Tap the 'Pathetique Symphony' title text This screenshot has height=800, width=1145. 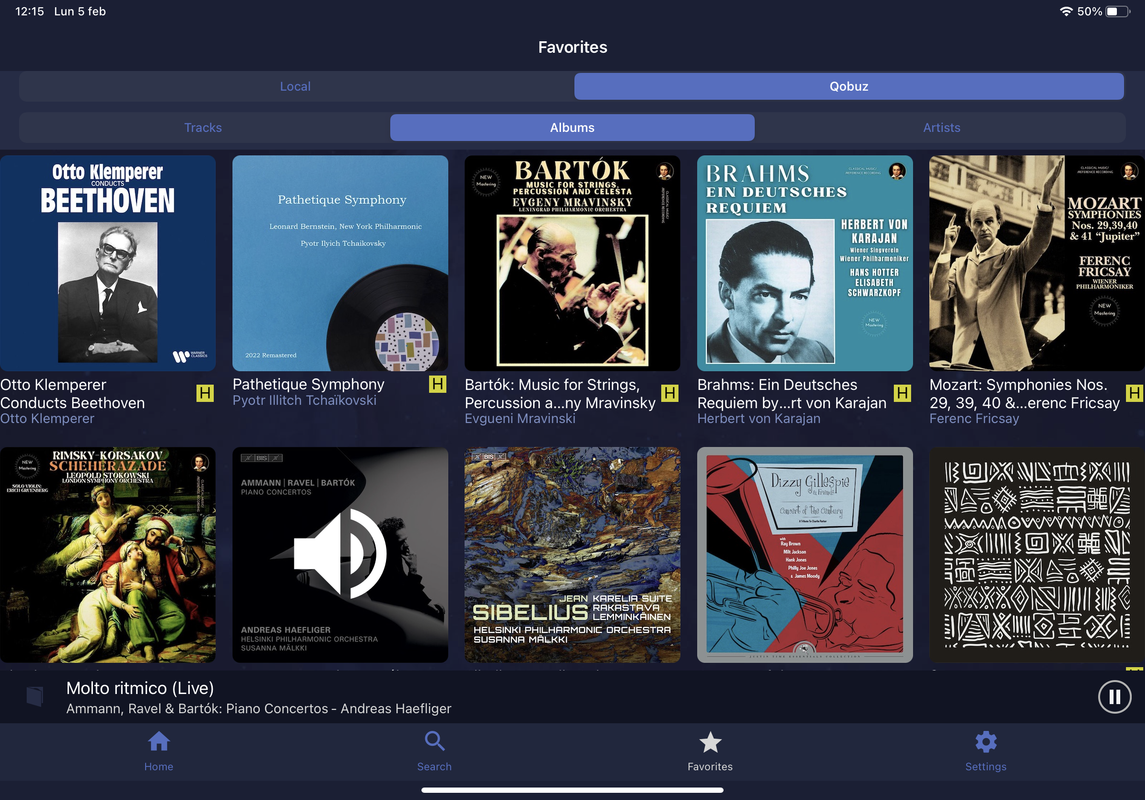[308, 384]
